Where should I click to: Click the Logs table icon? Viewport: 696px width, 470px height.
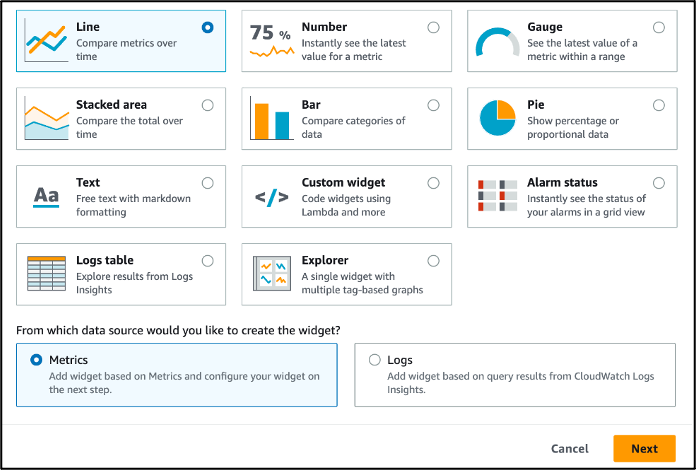tap(46, 275)
